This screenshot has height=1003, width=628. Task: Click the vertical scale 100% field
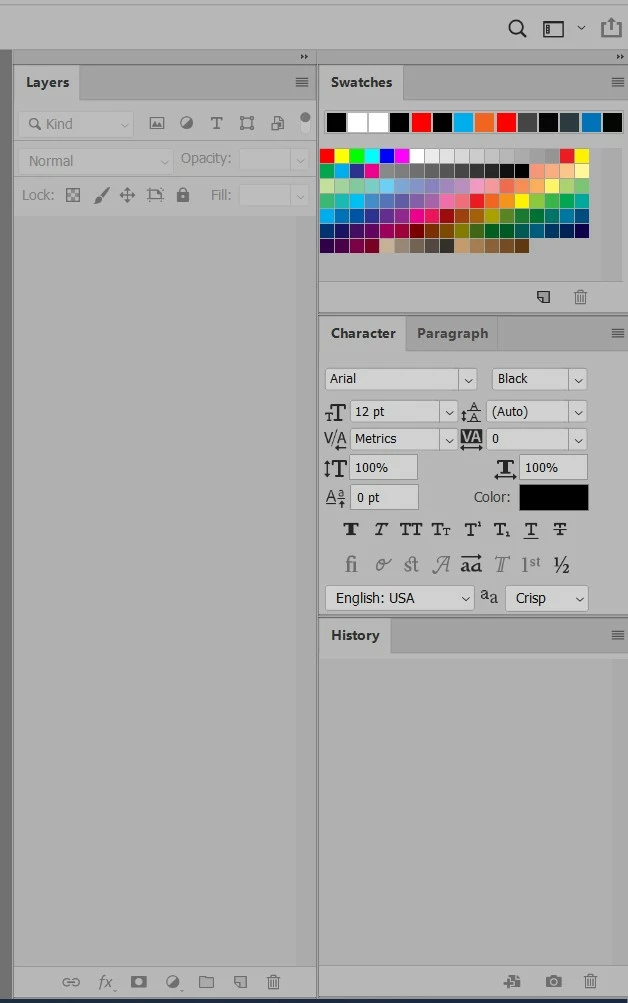point(384,468)
